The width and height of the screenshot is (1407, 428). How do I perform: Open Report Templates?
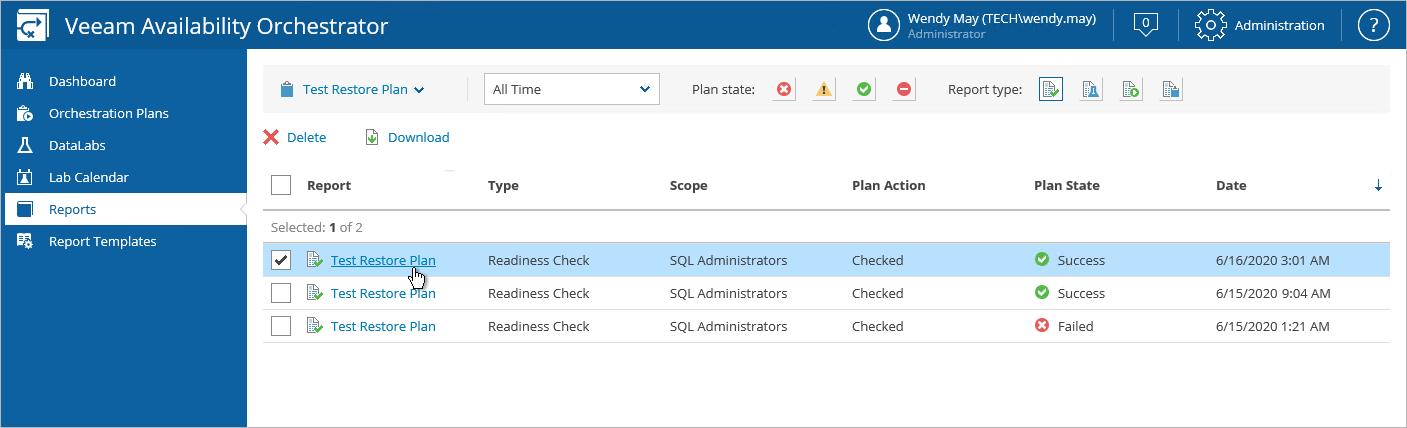[x=103, y=241]
